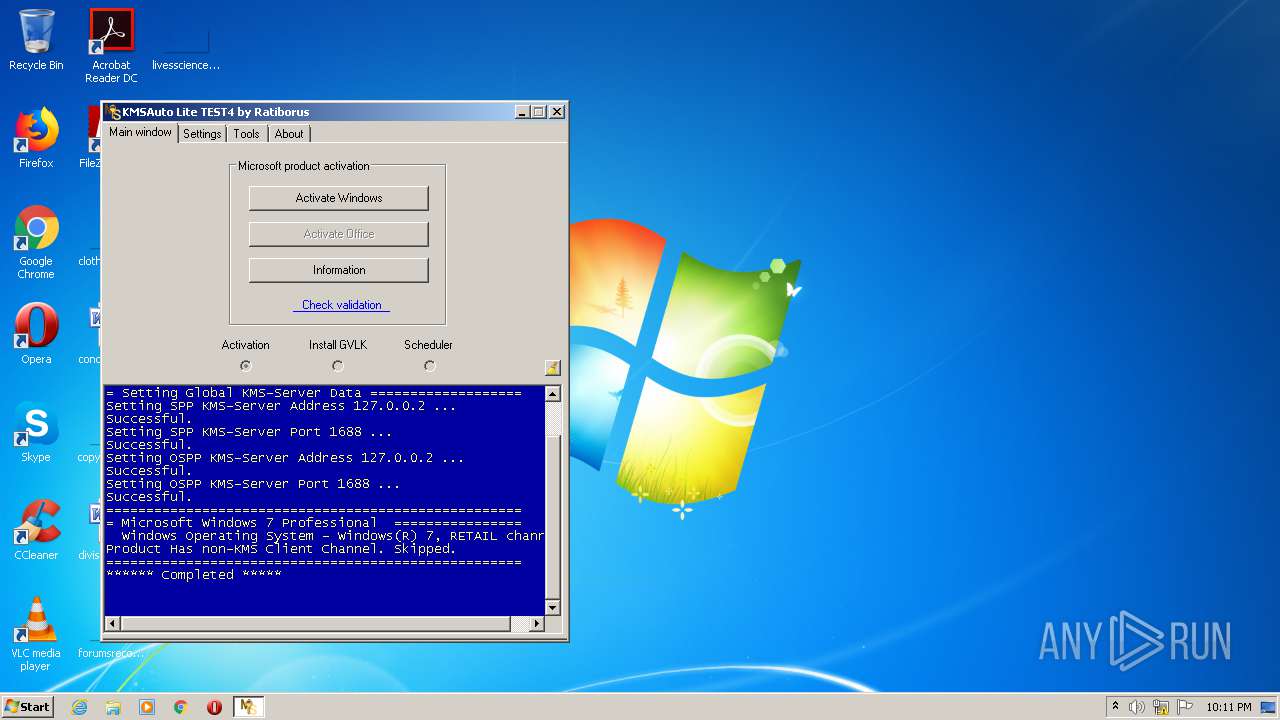Image resolution: width=1280 pixels, height=720 pixels.
Task: Click the taskbar clock showing 10:11 PM
Action: 1228,707
